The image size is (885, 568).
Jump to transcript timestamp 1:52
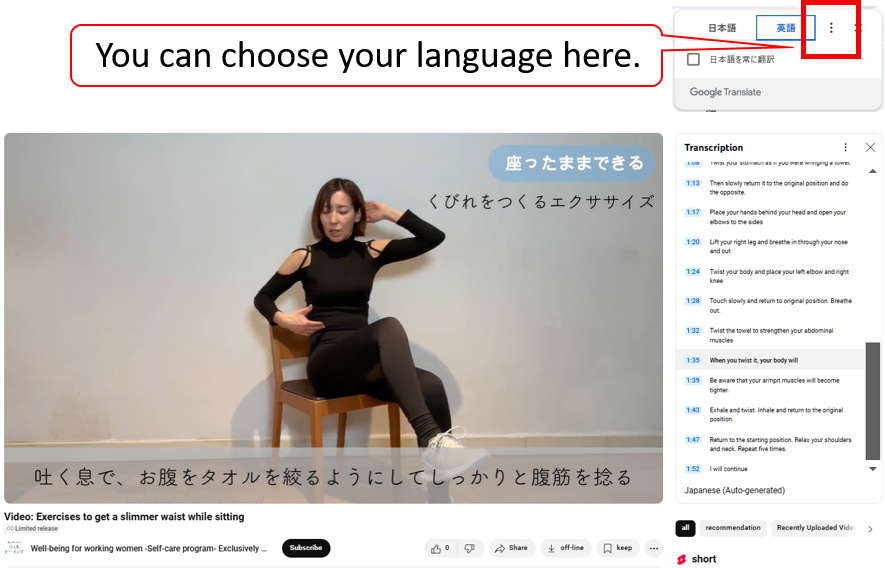point(693,469)
